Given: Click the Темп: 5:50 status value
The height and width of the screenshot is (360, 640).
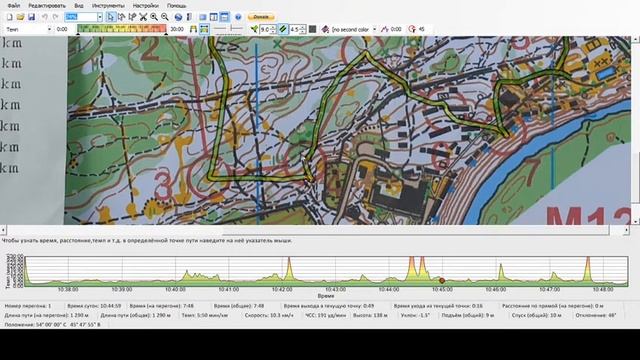Looking at the screenshot, I should tap(204, 316).
